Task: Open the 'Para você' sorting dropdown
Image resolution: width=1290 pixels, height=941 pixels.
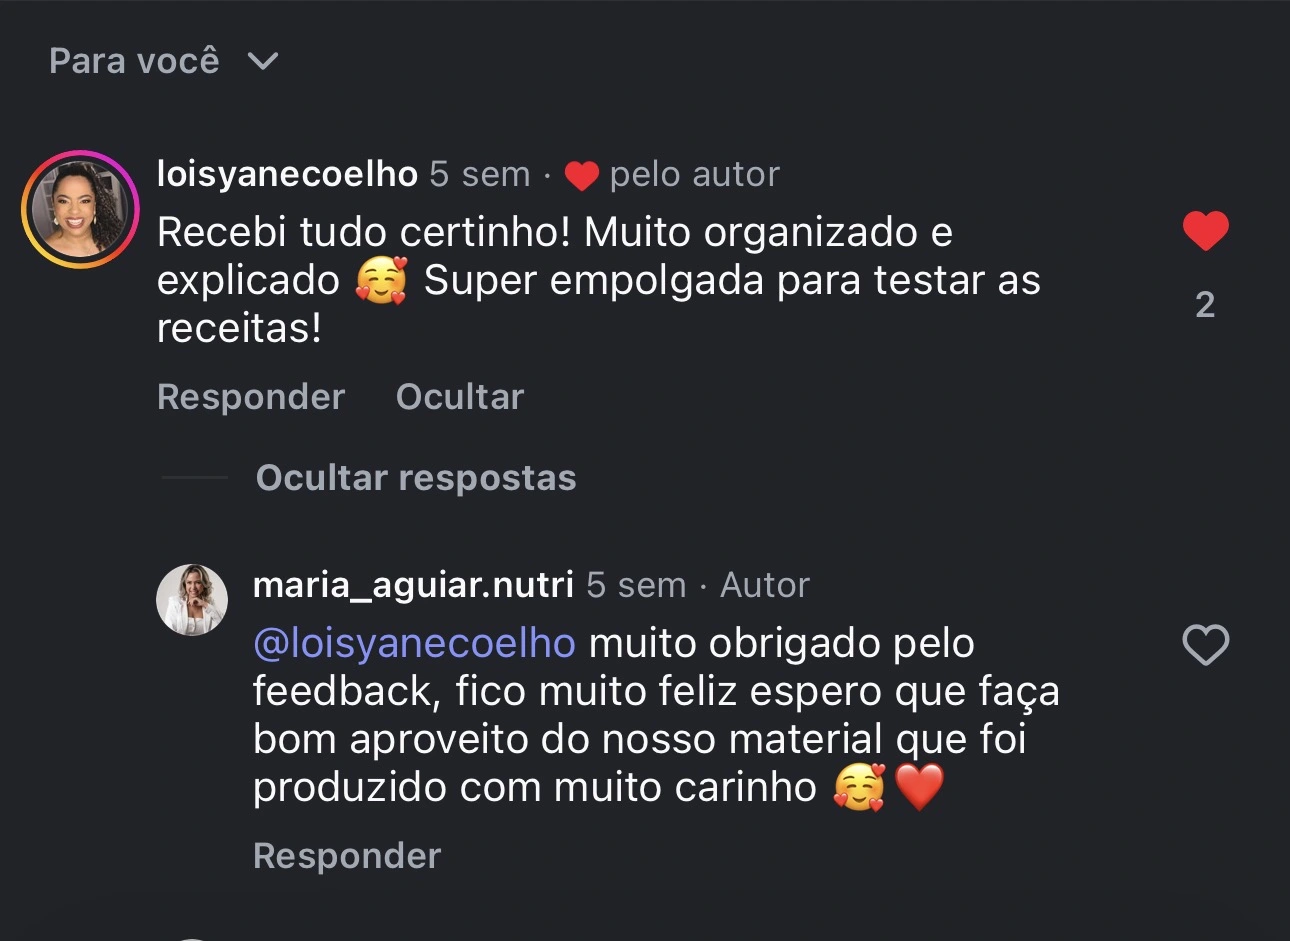Action: 134,61
